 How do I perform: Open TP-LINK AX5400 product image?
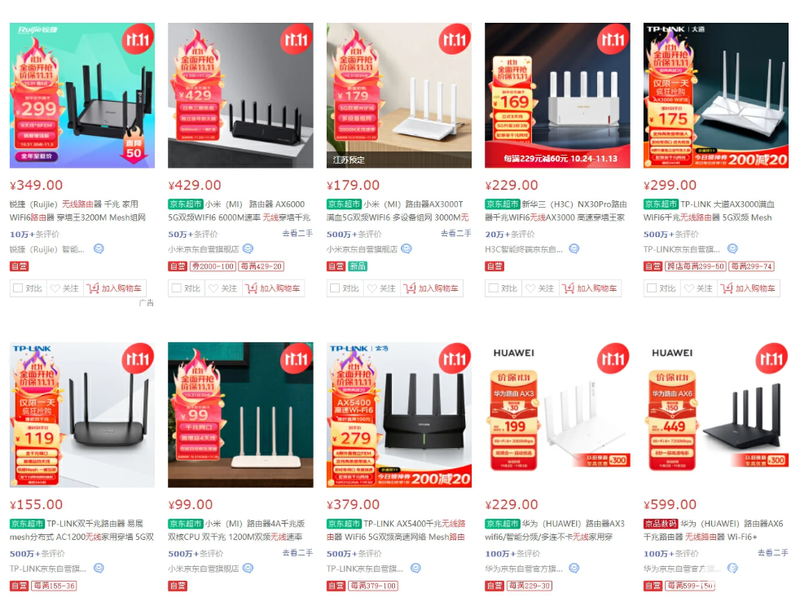click(x=399, y=415)
